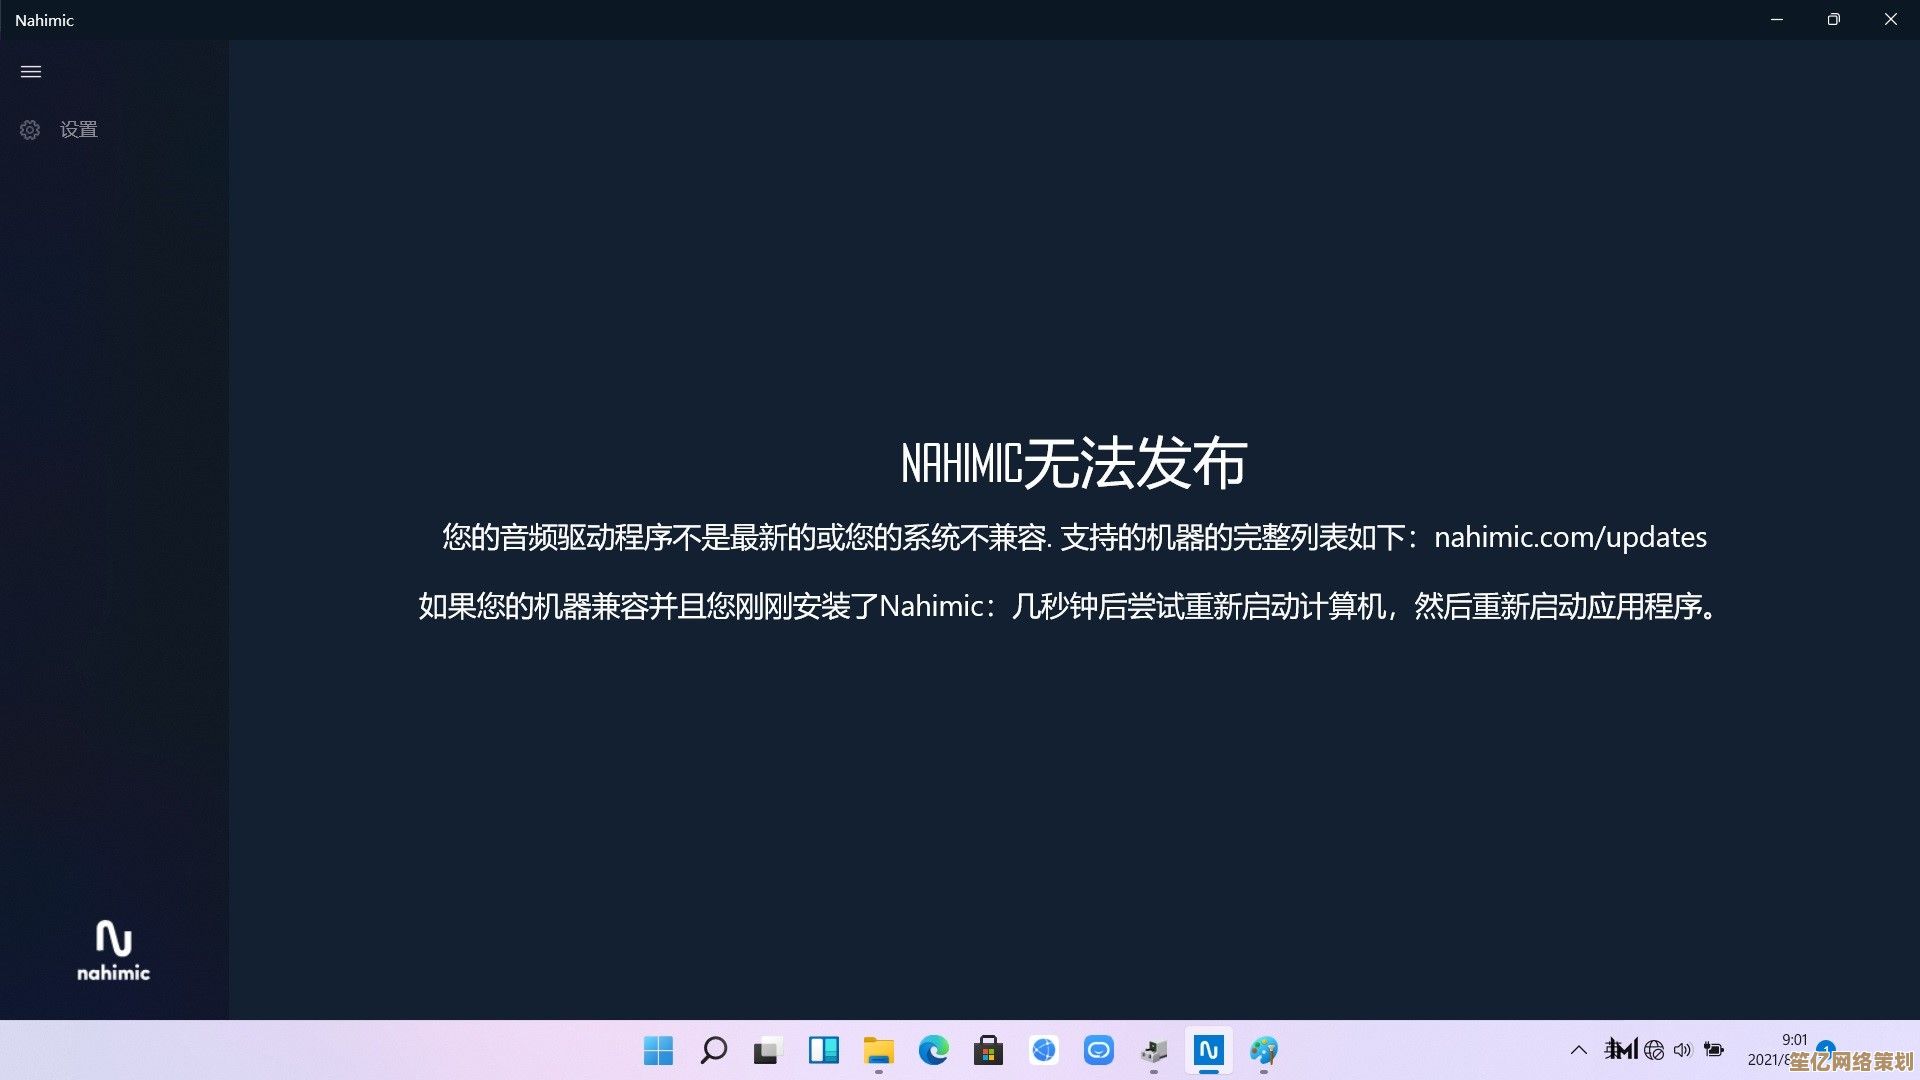The image size is (1920, 1080).
Task: Open the device installer taskbar icon
Action: coord(1154,1051)
